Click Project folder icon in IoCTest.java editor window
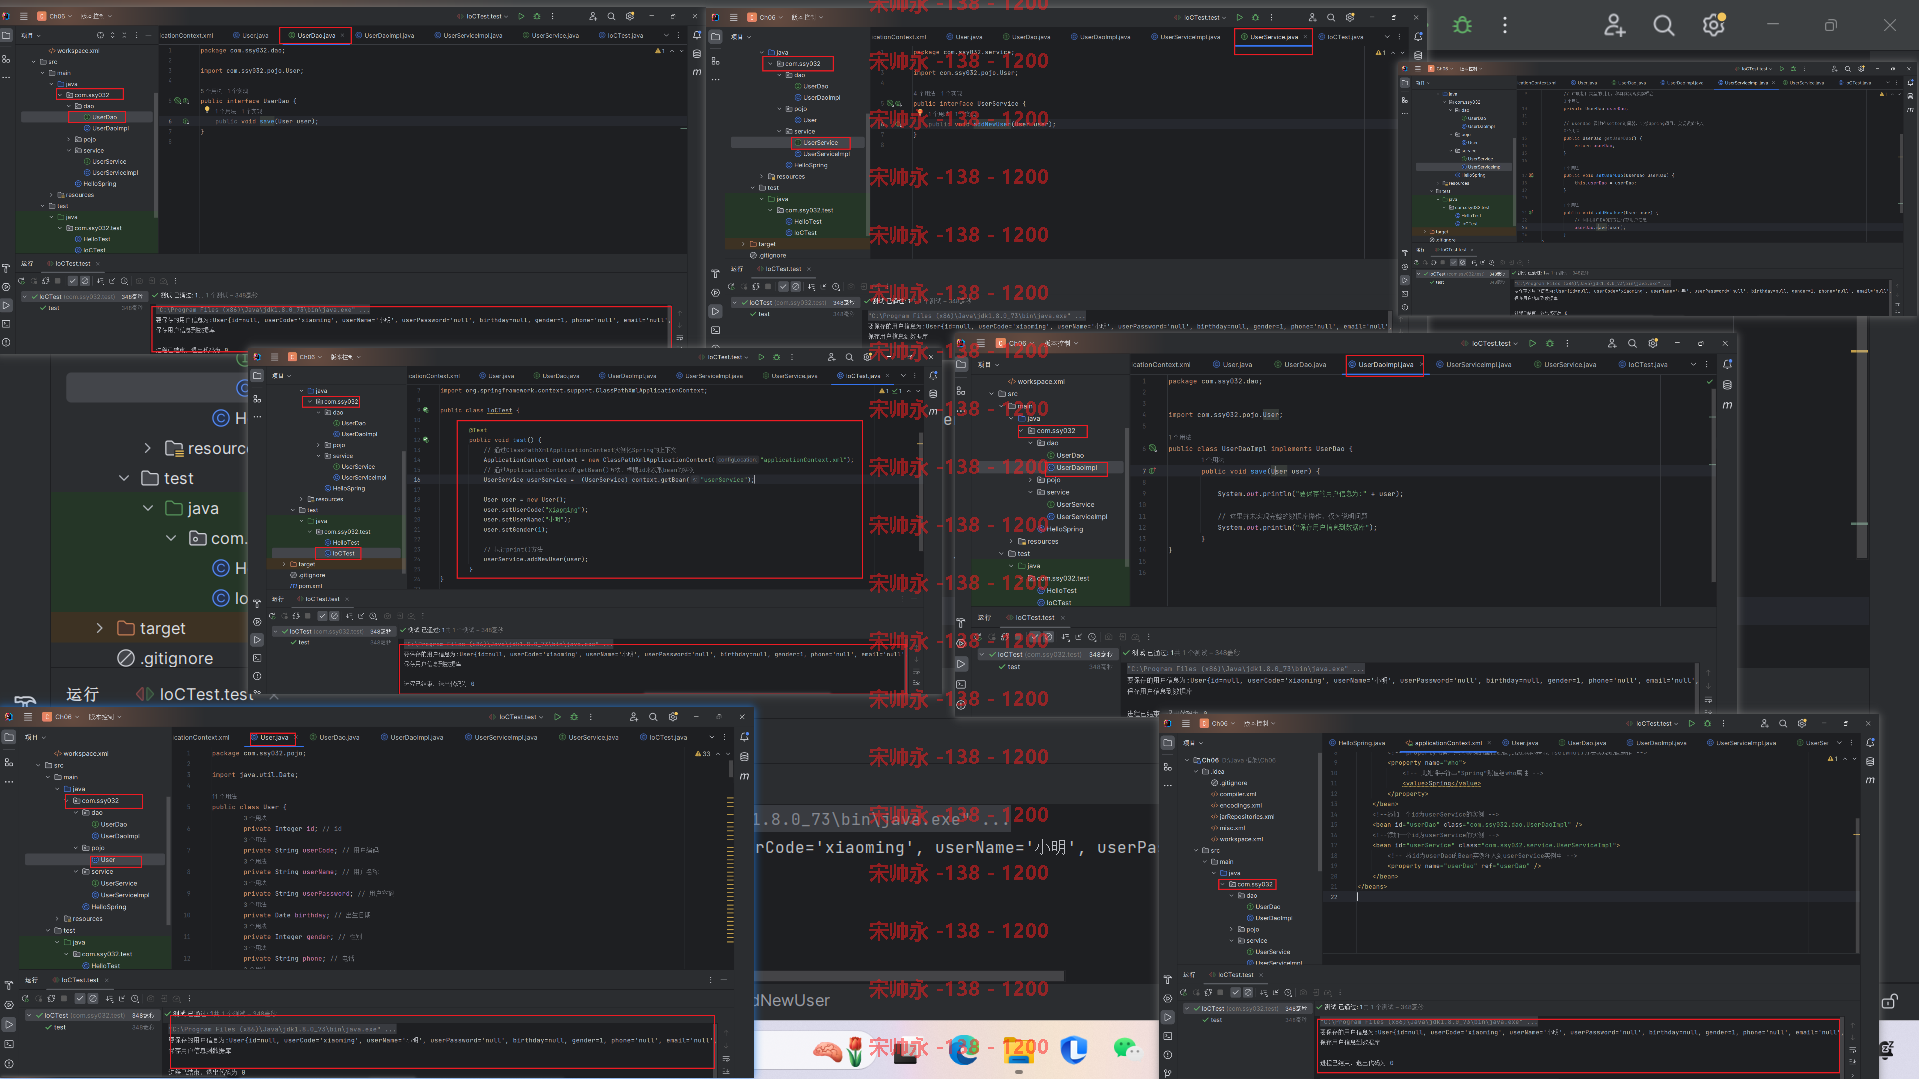The width and height of the screenshot is (1919, 1079). pyautogui.click(x=257, y=376)
